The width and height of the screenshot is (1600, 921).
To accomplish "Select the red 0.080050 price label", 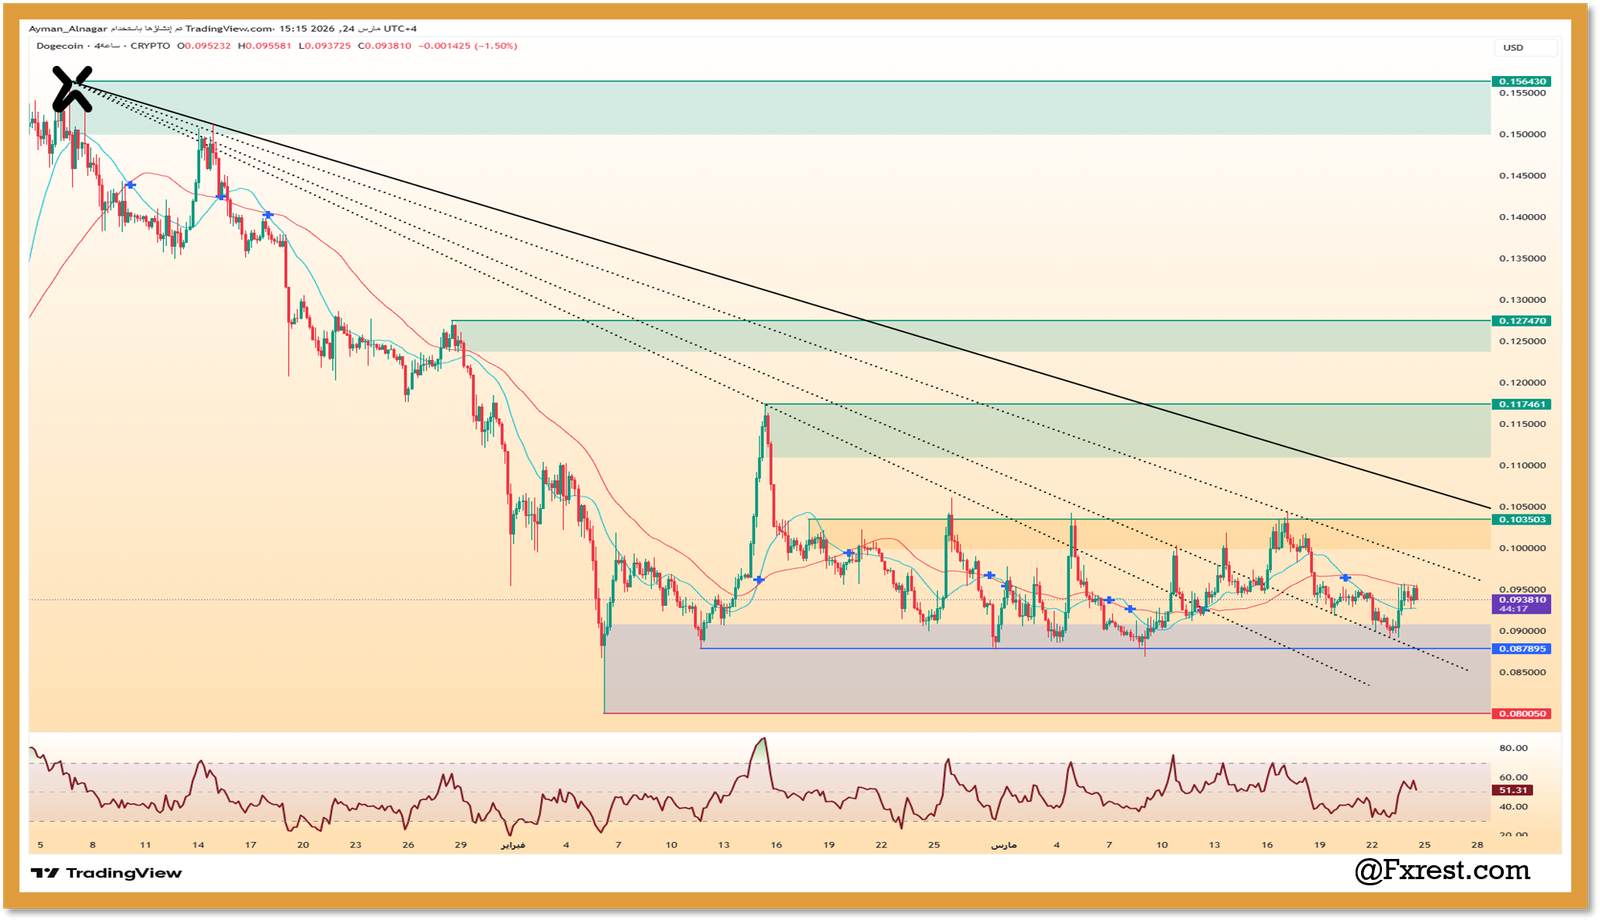I will tap(1520, 714).
